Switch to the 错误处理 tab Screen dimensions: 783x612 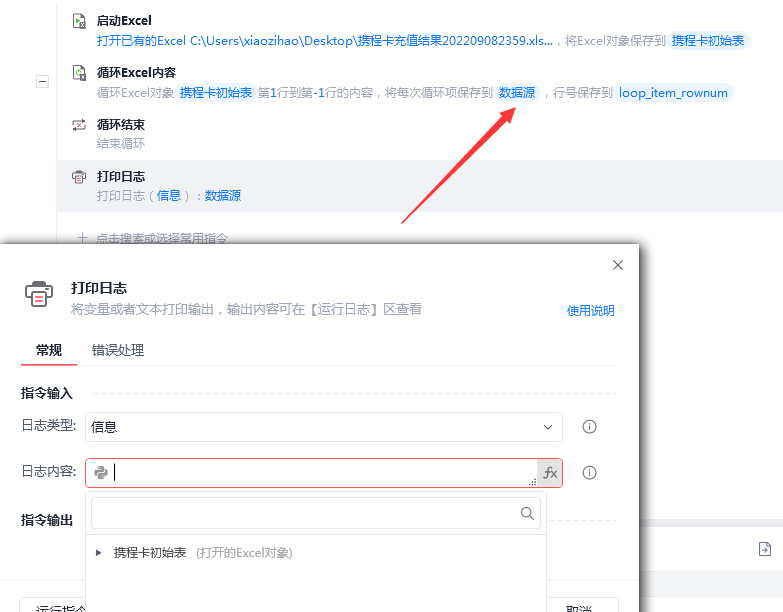[118, 350]
